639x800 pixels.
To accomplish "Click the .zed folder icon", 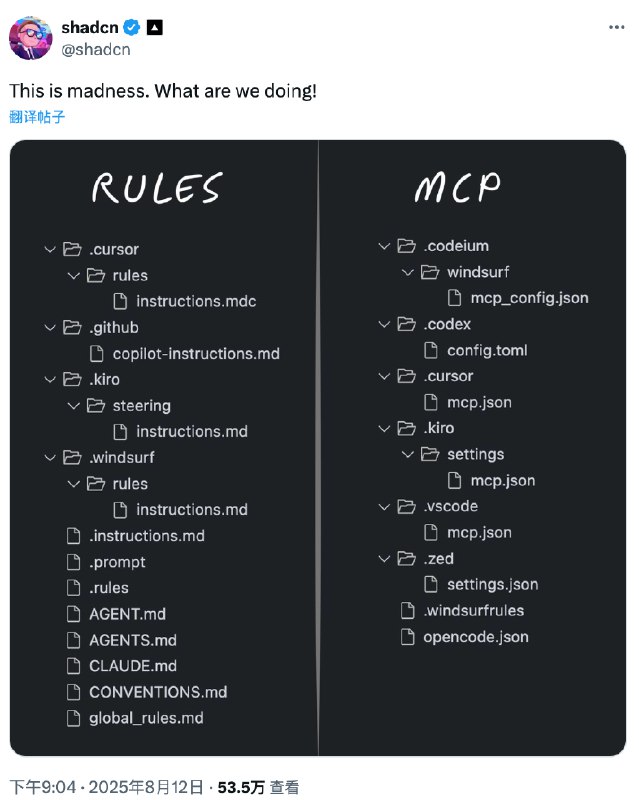I will click(x=406, y=559).
